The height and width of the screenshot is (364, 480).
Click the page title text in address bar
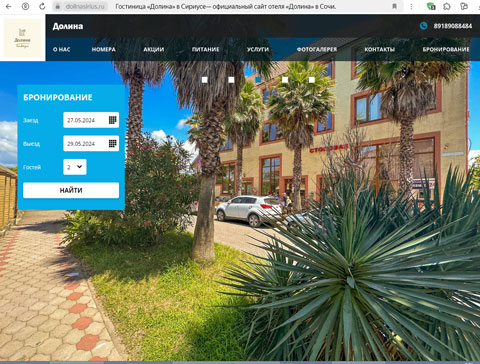point(226,6)
